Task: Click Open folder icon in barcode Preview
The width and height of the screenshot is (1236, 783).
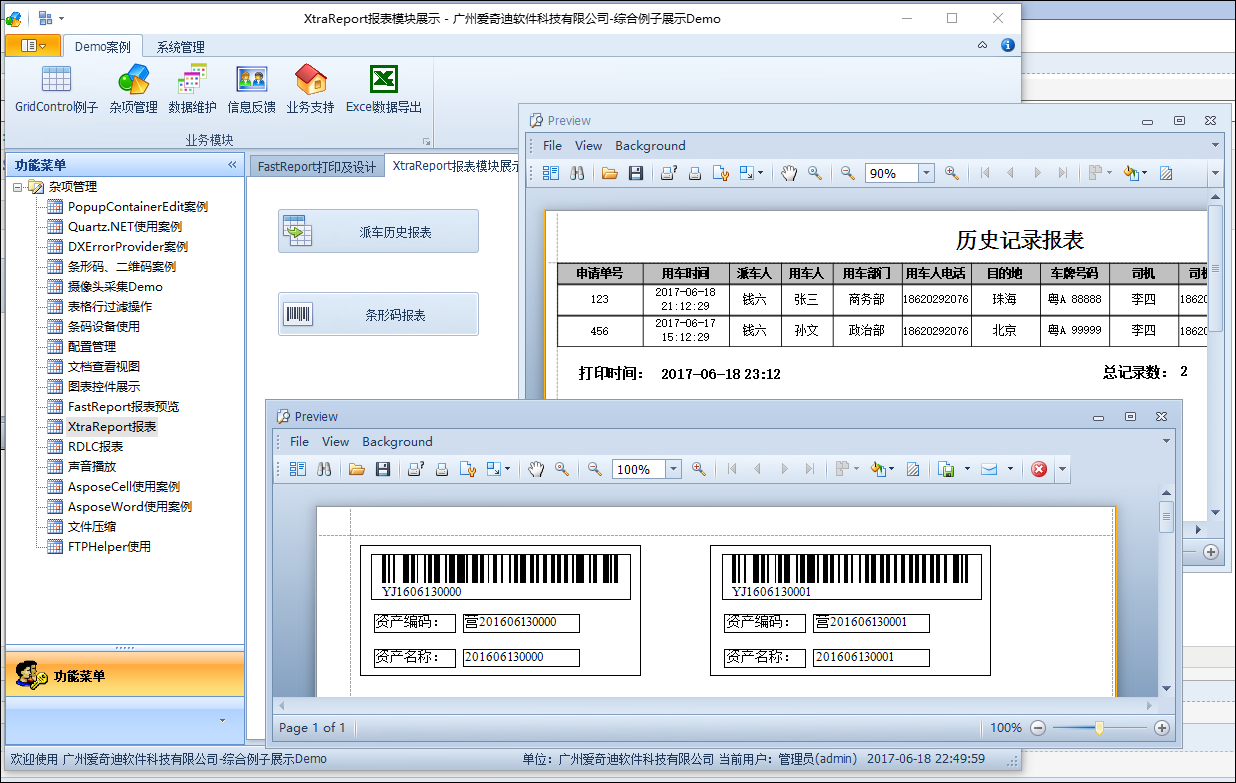Action: click(x=356, y=469)
